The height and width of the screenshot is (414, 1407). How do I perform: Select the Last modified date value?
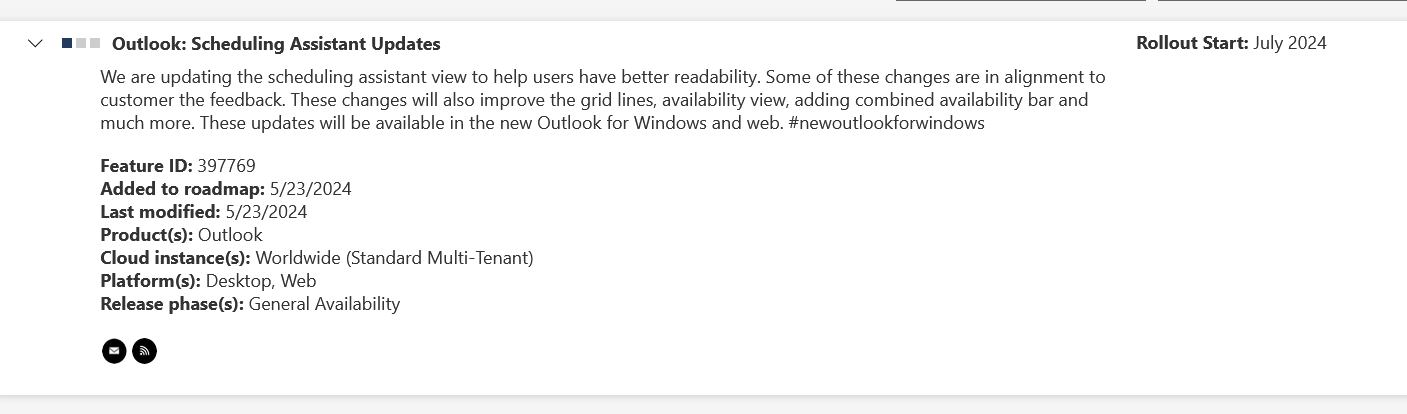tap(266, 212)
